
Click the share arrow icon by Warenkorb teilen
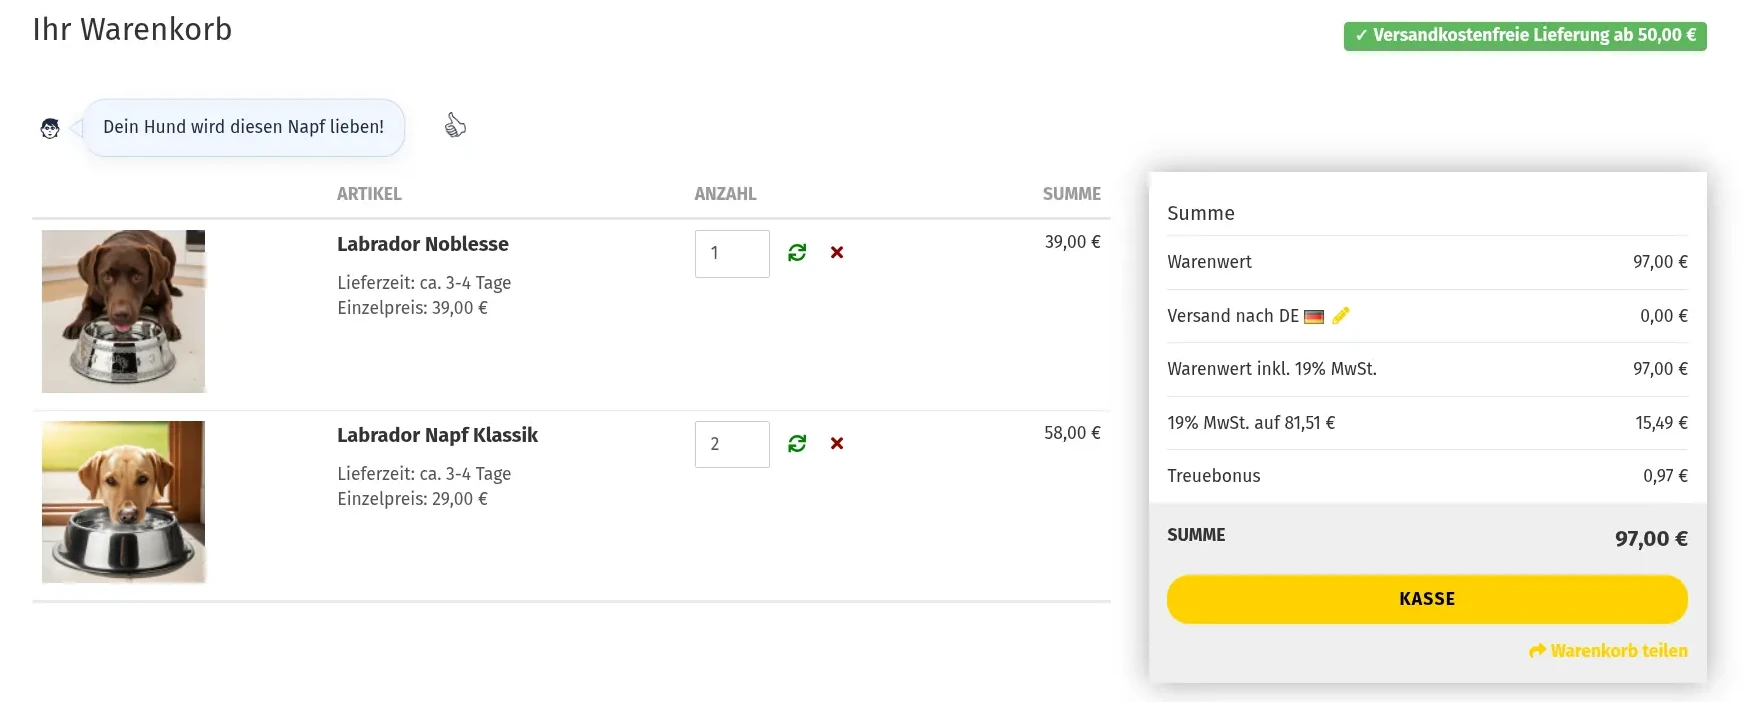pyautogui.click(x=1537, y=651)
